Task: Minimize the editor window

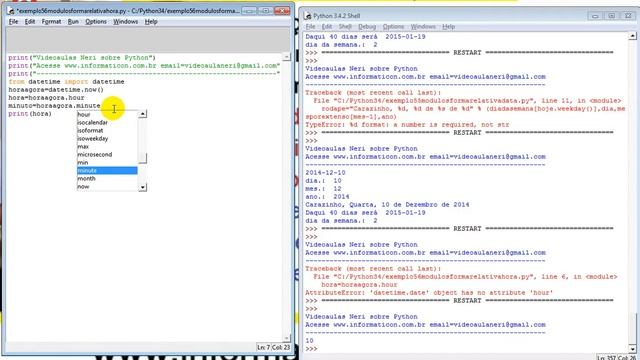Action: click(248, 11)
